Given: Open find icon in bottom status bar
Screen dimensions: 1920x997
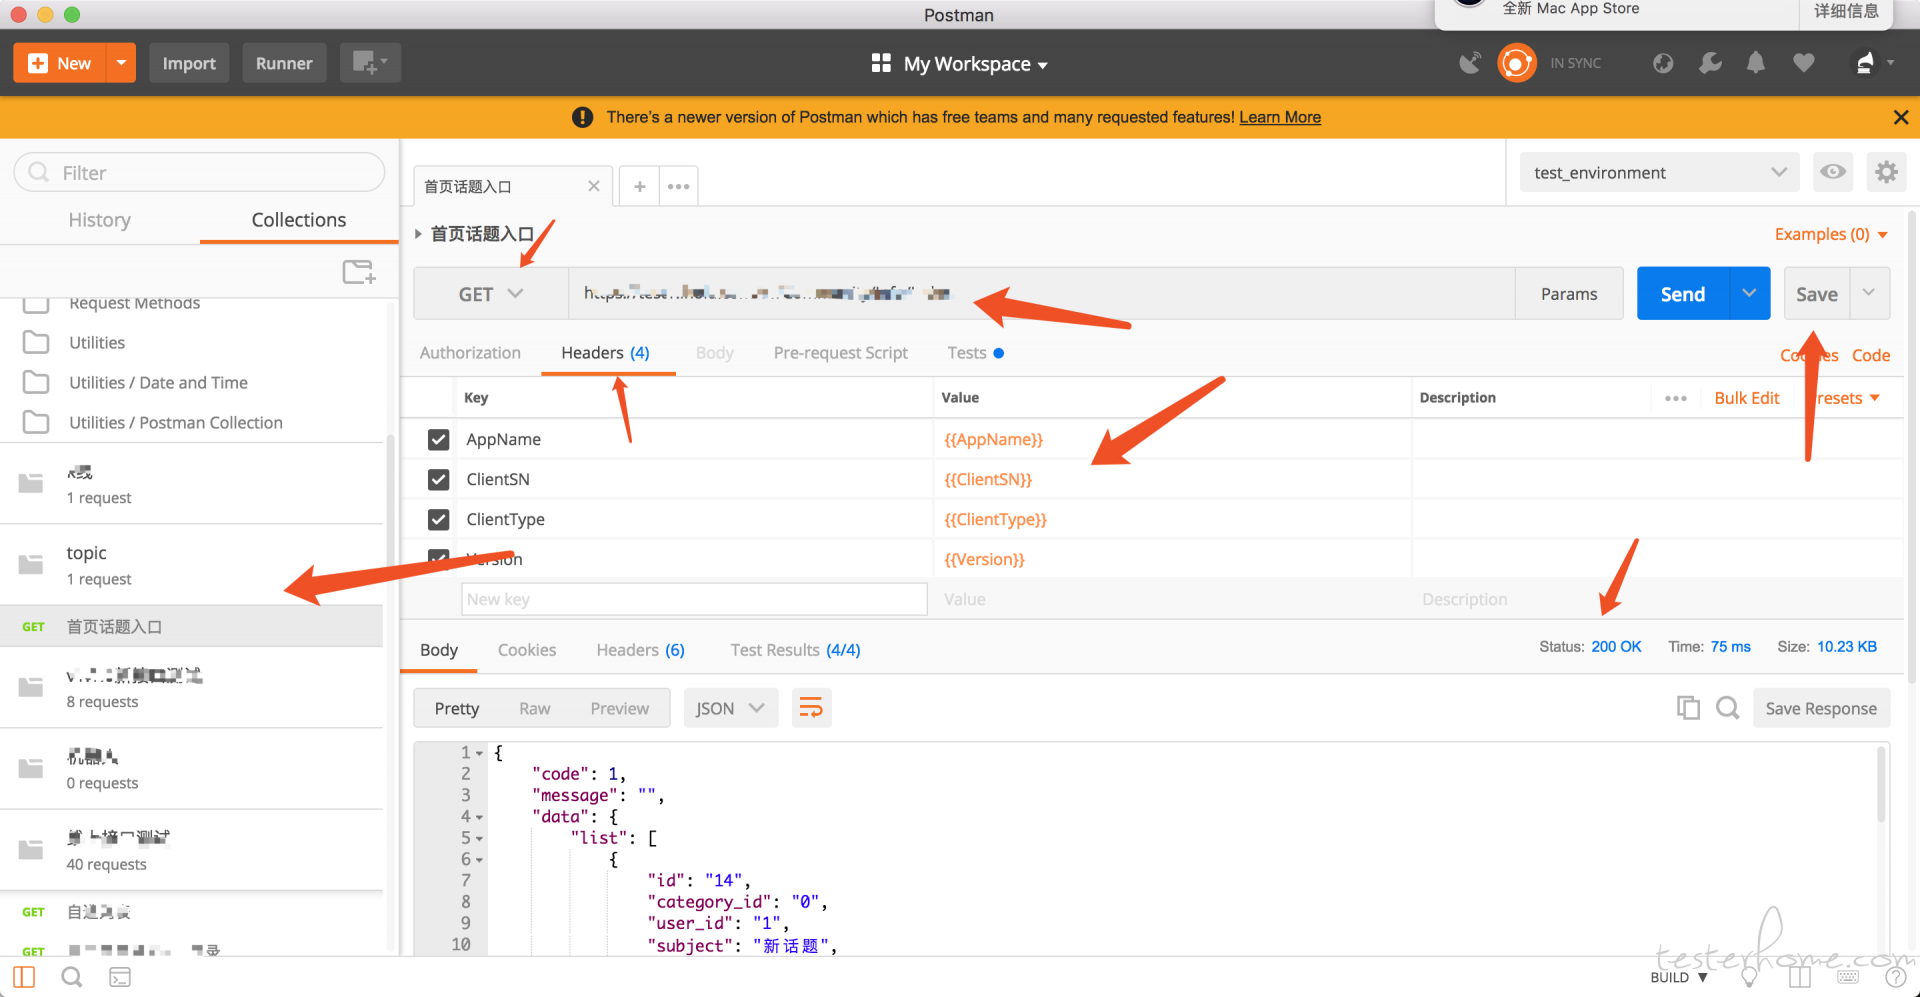Looking at the screenshot, I should coord(72,977).
